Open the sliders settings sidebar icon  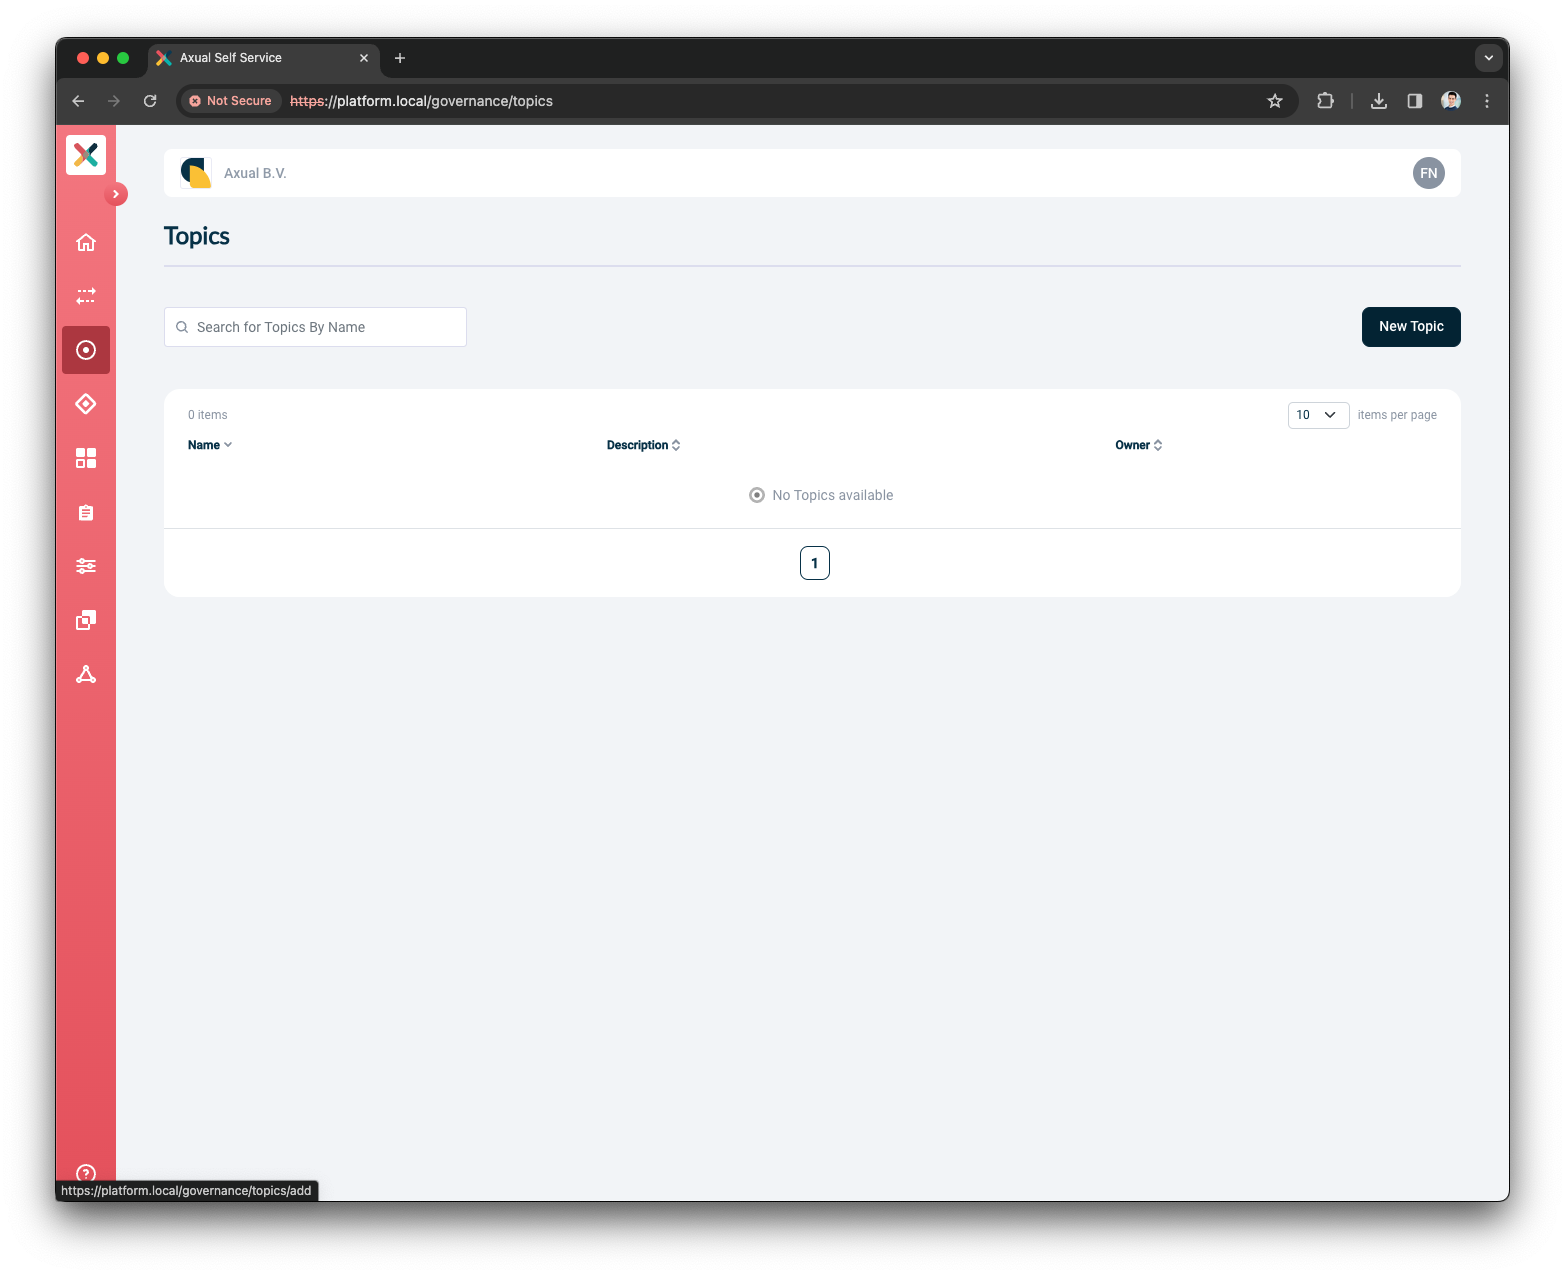pyautogui.click(x=86, y=566)
